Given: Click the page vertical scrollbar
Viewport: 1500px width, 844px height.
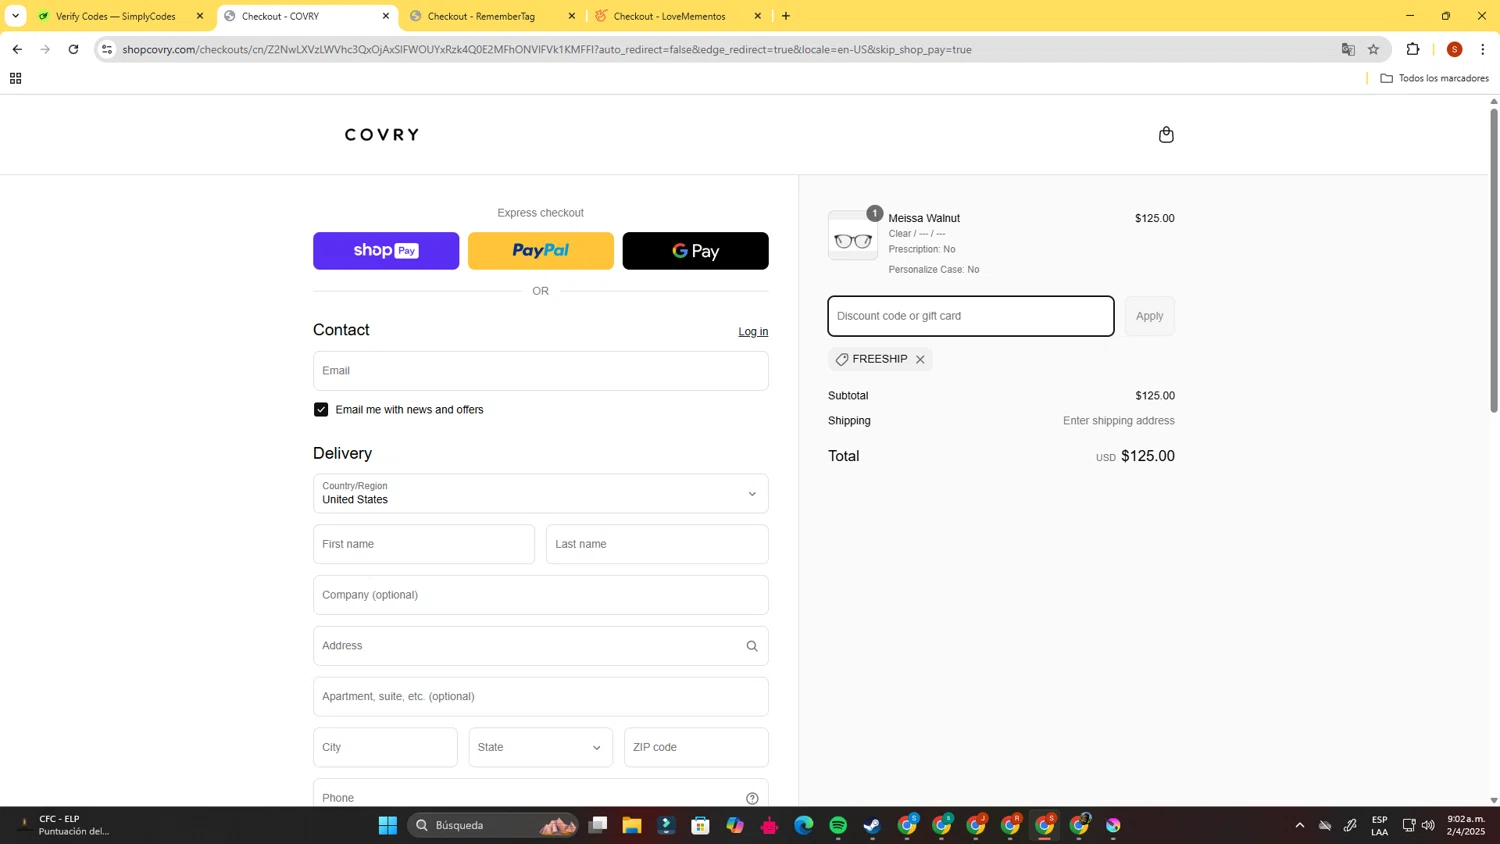Looking at the screenshot, I should click(1494, 260).
